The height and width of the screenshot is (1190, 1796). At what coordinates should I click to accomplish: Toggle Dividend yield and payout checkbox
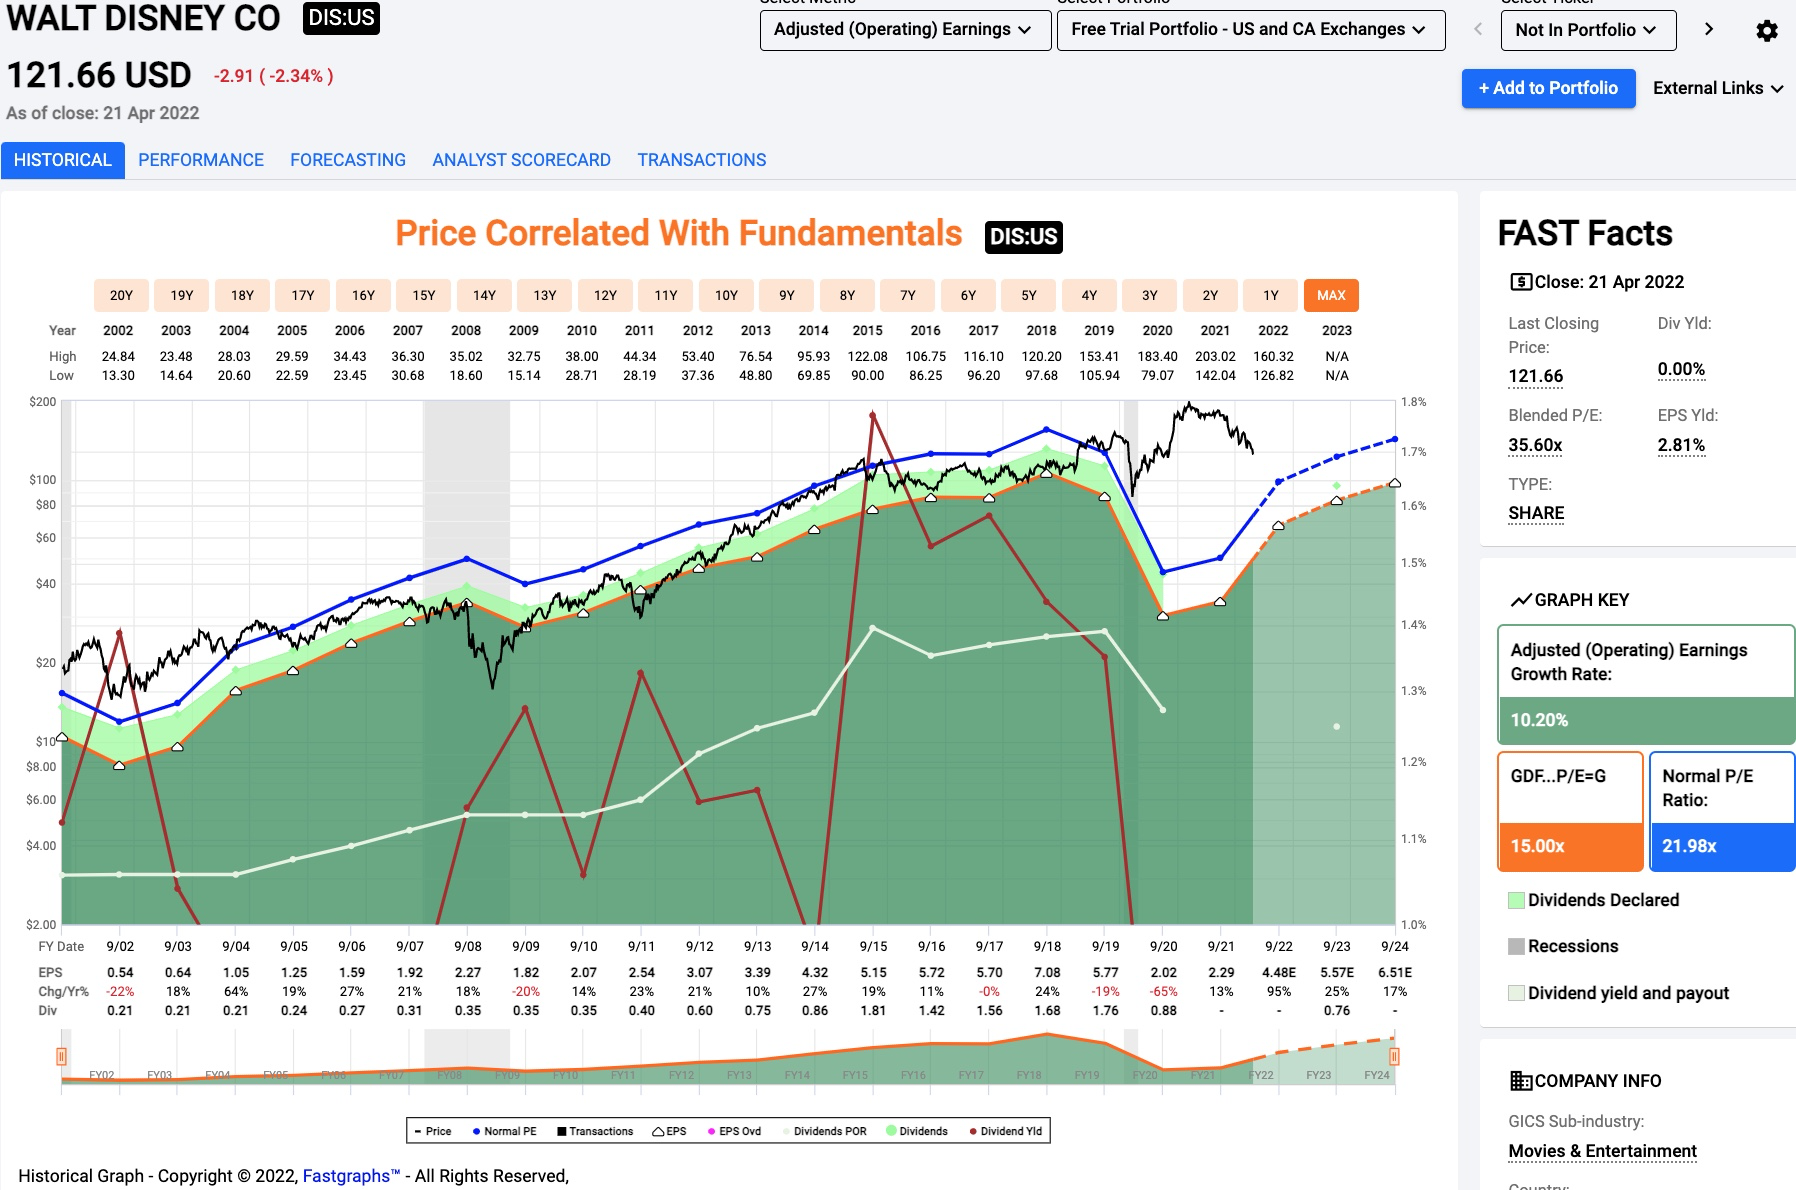pos(1516,993)
